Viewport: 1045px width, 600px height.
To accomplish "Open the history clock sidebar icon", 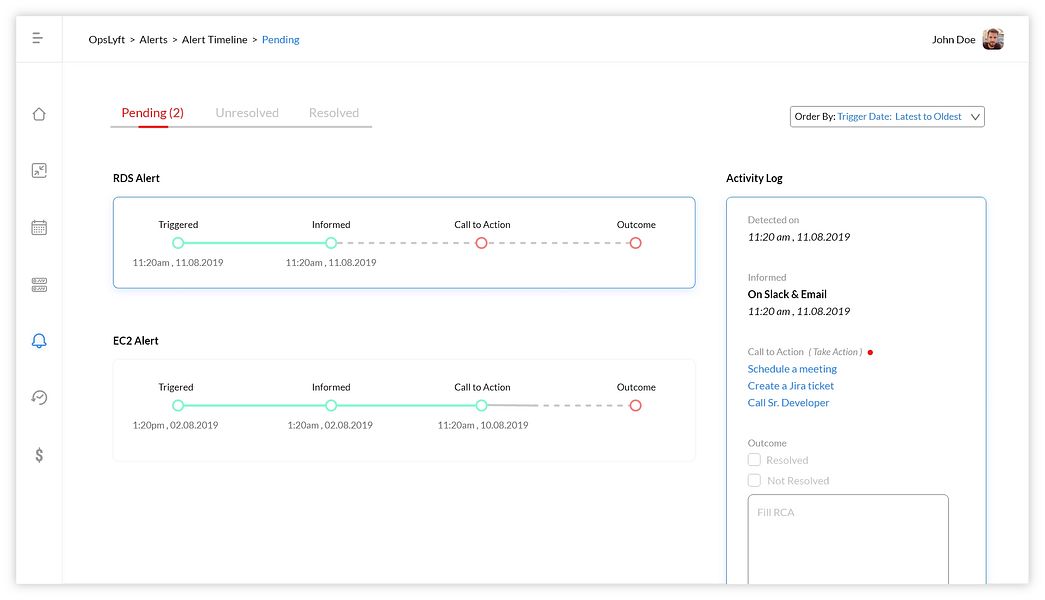I will [39, 398].
